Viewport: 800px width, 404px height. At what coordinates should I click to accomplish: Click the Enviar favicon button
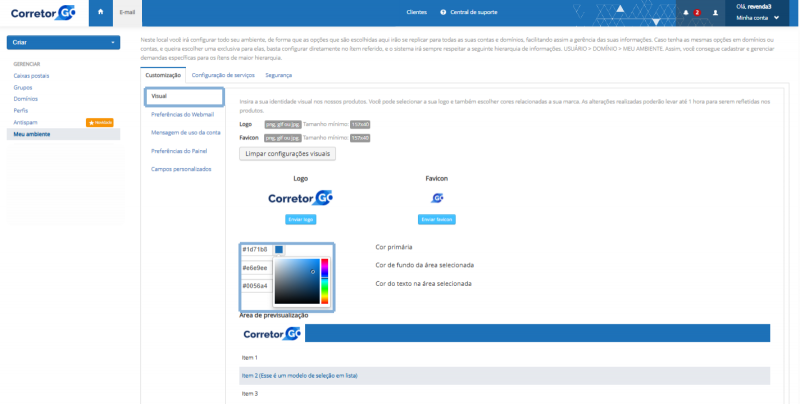pyautogui.click(x=437, y=219)
